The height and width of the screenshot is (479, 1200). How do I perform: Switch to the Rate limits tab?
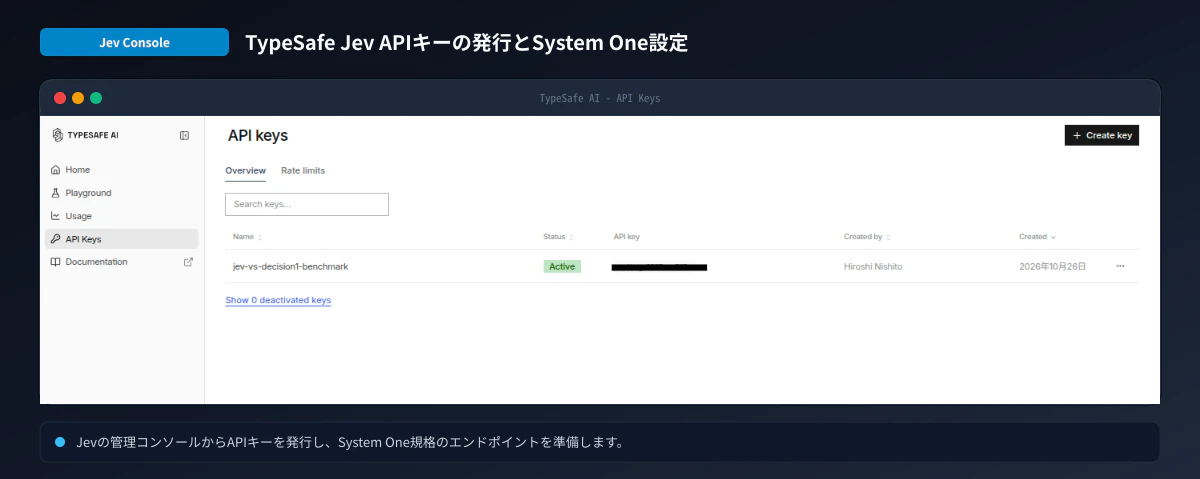point(303,171)
